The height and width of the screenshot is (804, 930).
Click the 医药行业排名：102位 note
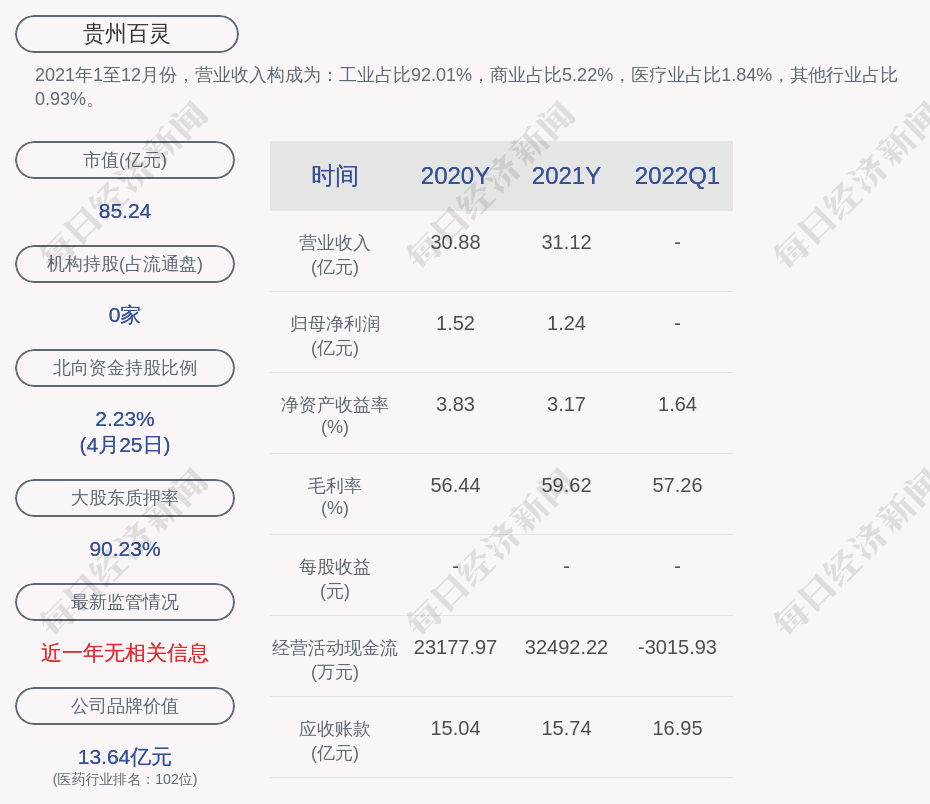(125, 779)
